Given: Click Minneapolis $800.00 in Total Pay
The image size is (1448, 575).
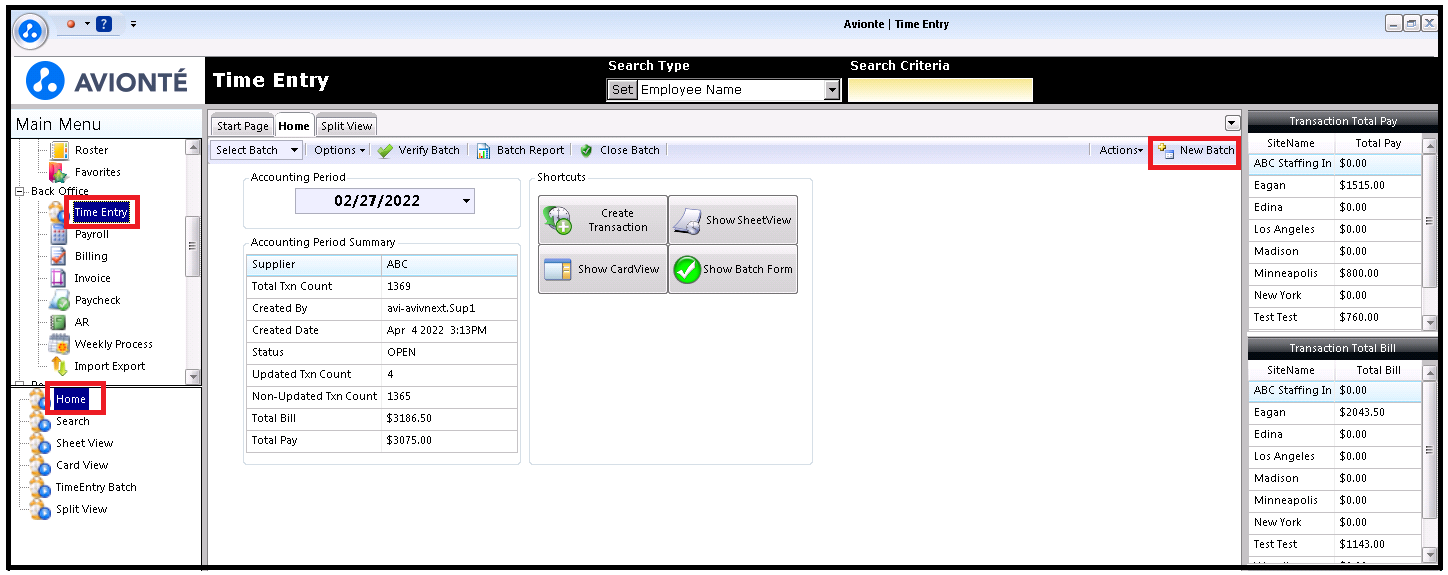Looking at the screenshot, I should pyautogui.click(x=1335, y=273).
